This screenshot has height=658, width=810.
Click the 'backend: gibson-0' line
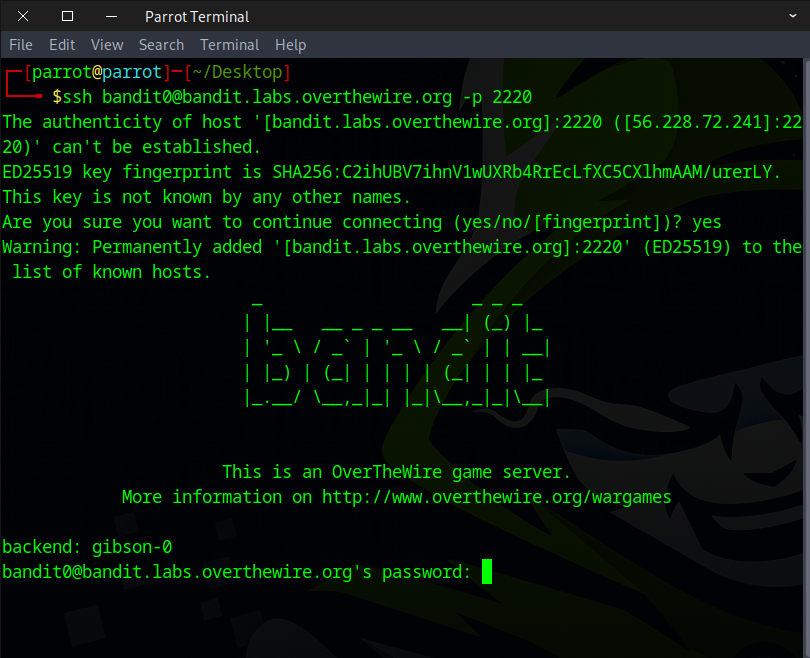click(x=87, y=547)
